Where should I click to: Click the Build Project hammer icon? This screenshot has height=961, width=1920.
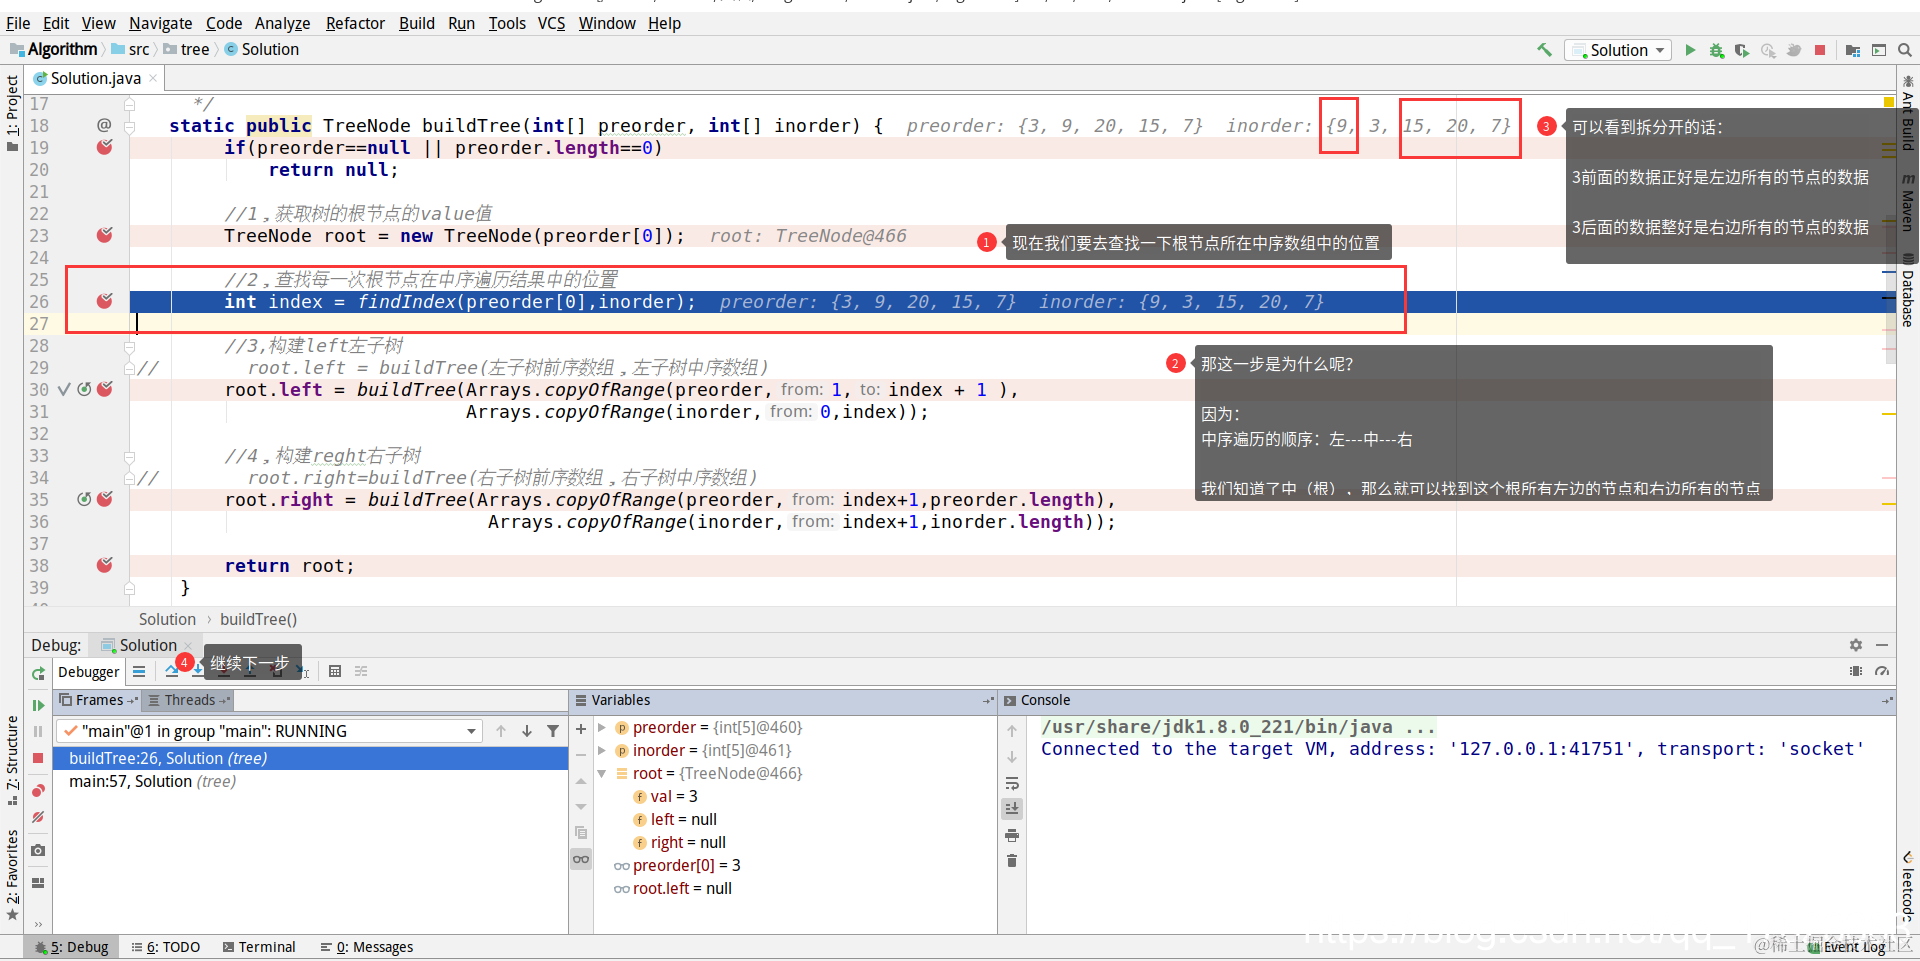pyautogui.click(x=1544, y=50)
